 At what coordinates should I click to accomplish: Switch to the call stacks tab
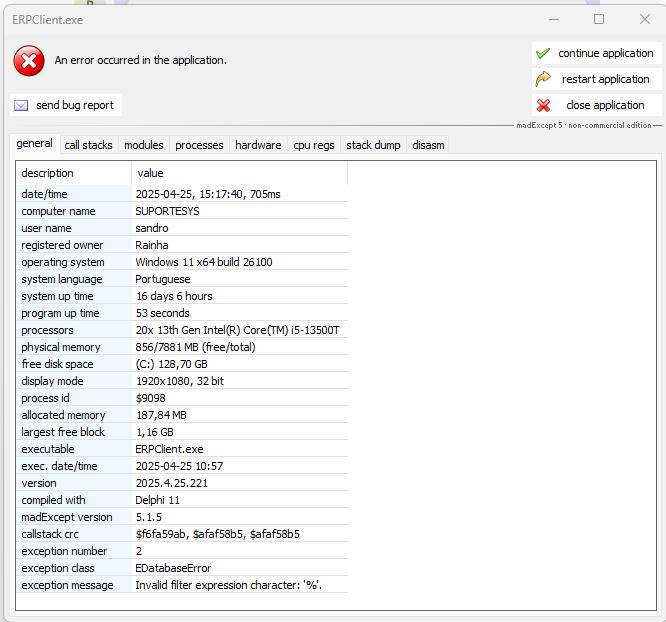88,145
